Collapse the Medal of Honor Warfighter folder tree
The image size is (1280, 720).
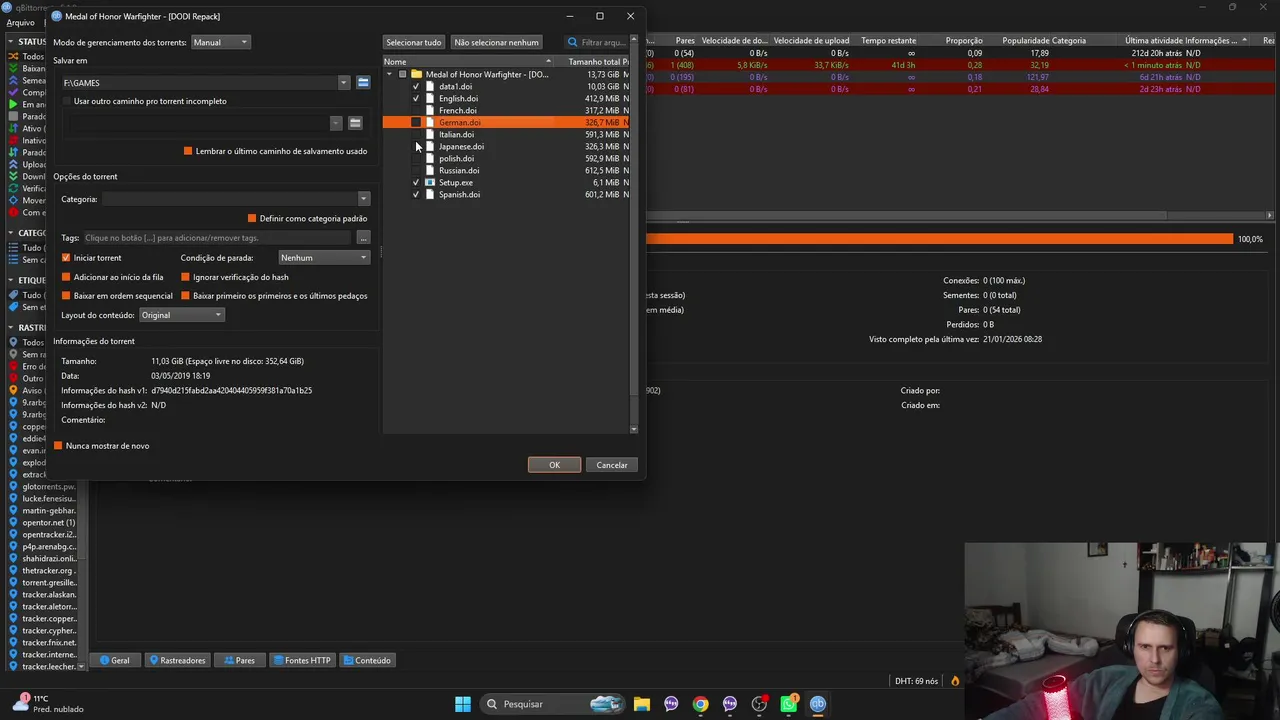pyautogui.click(x=389, y=74)
